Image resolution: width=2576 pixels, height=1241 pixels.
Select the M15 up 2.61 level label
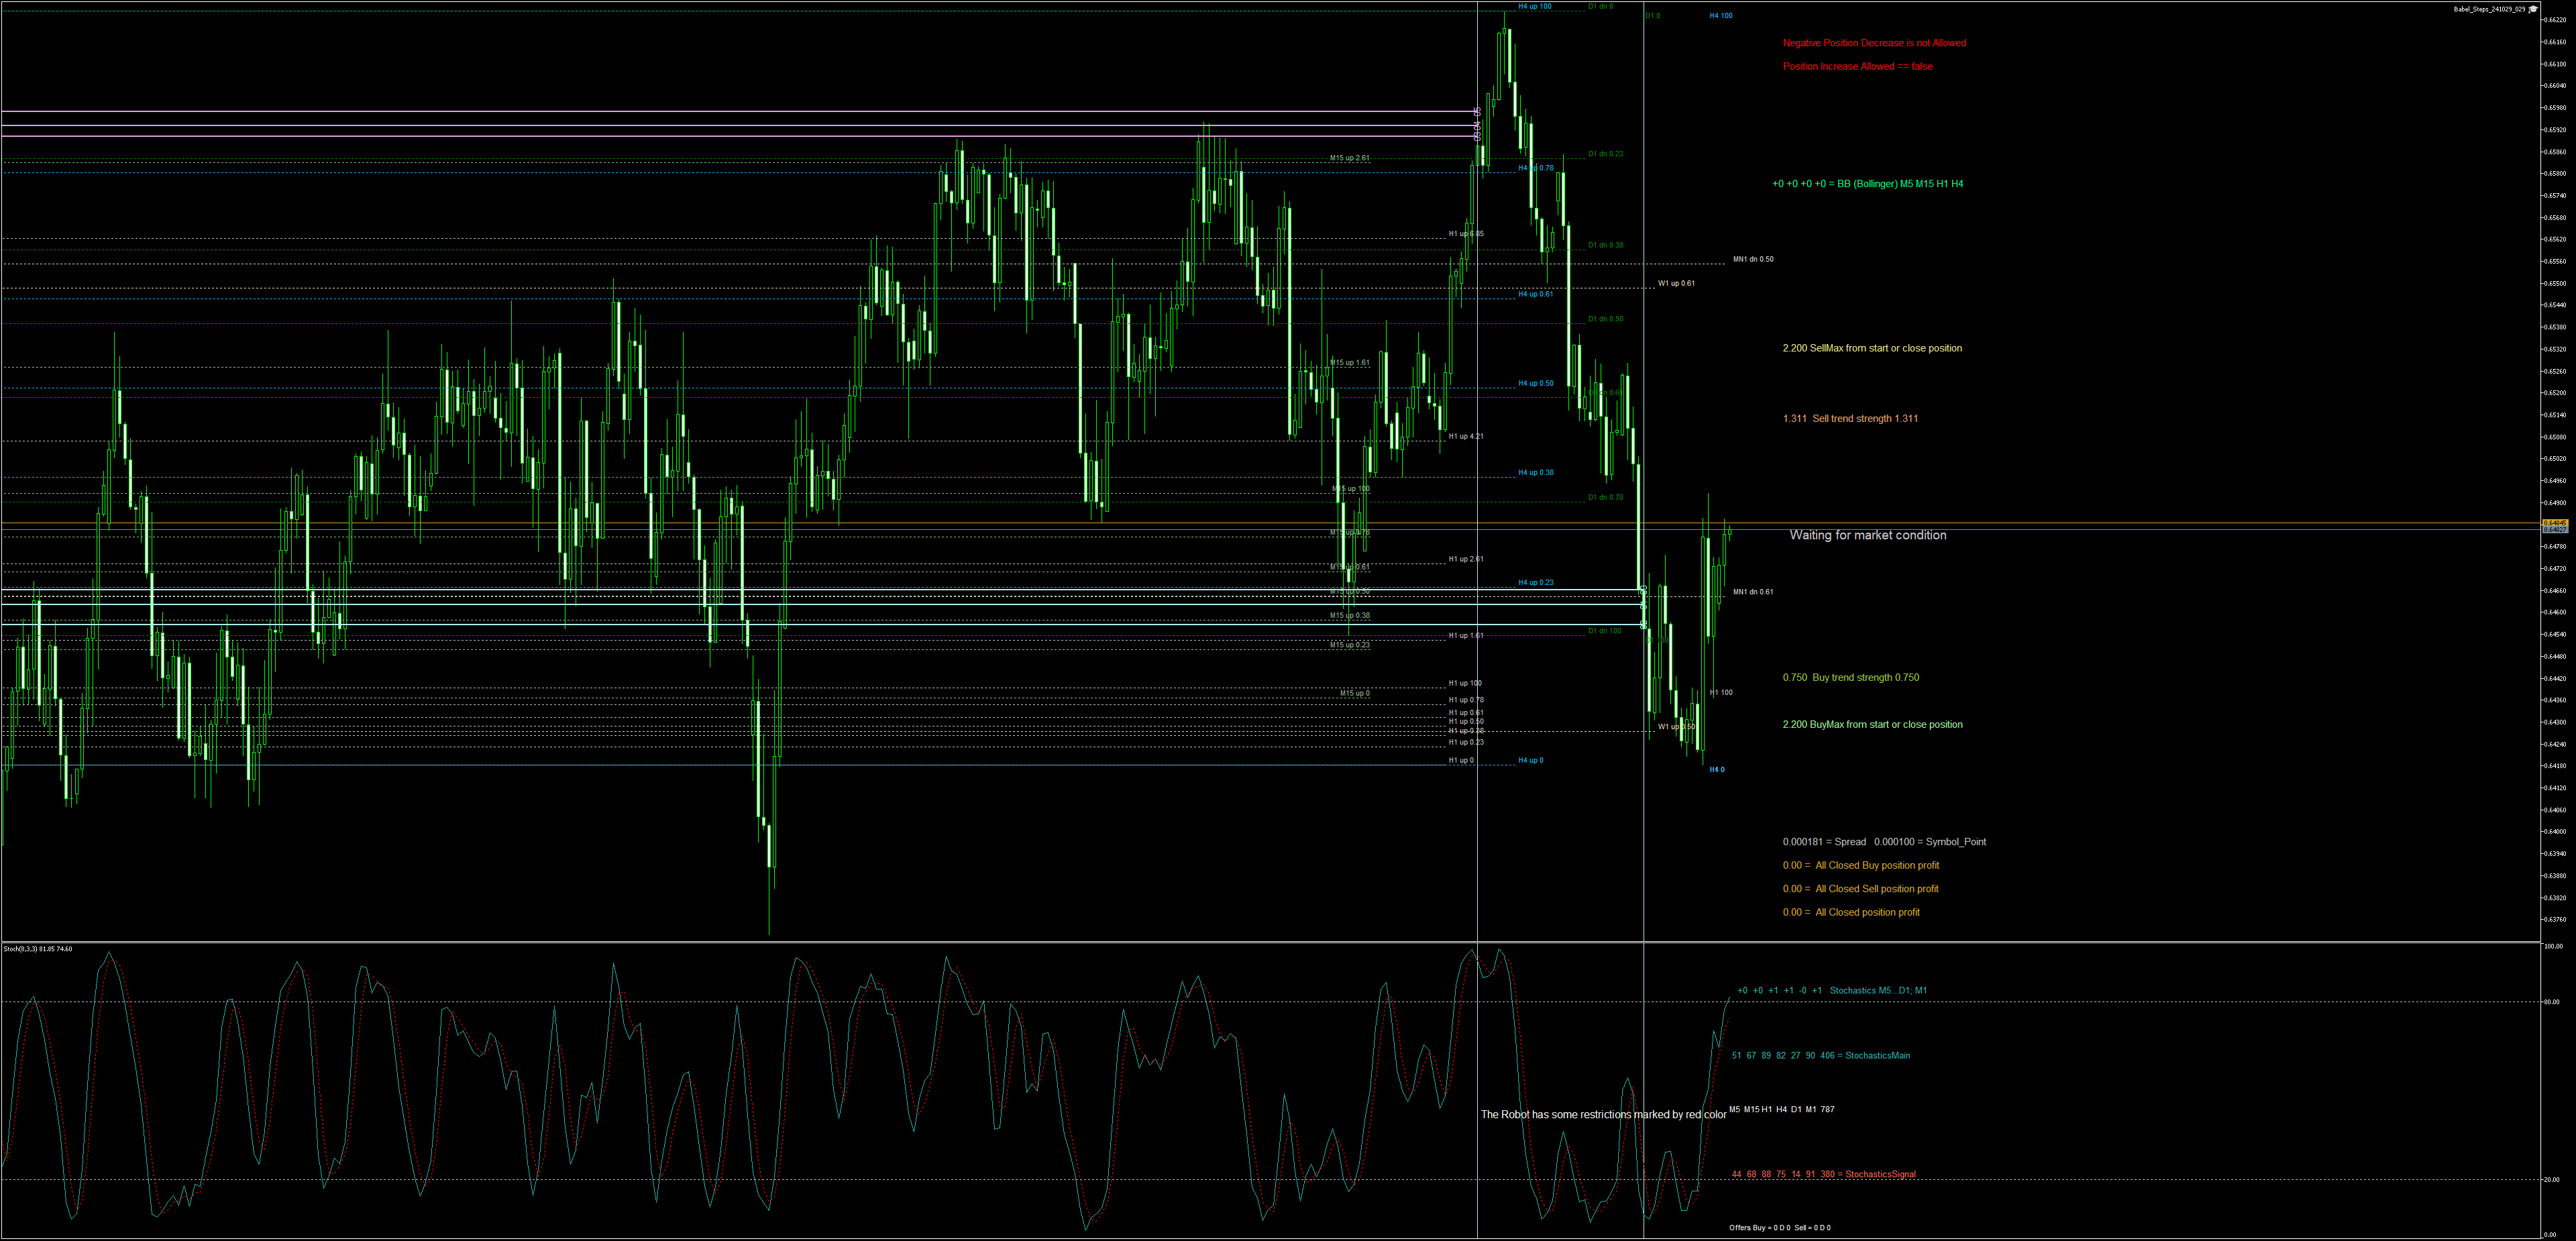[x=1350, y=158]
